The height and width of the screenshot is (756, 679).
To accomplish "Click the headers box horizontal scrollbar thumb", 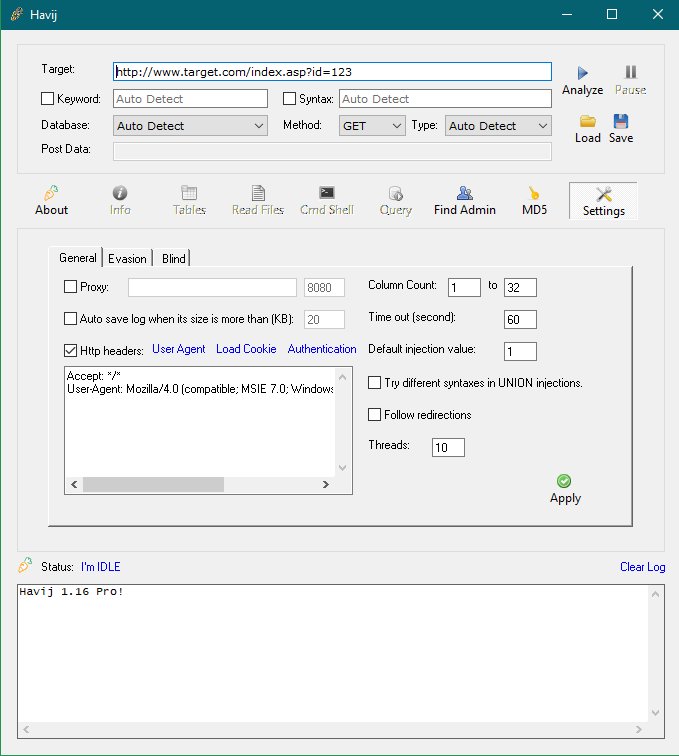I will (153, 485).
